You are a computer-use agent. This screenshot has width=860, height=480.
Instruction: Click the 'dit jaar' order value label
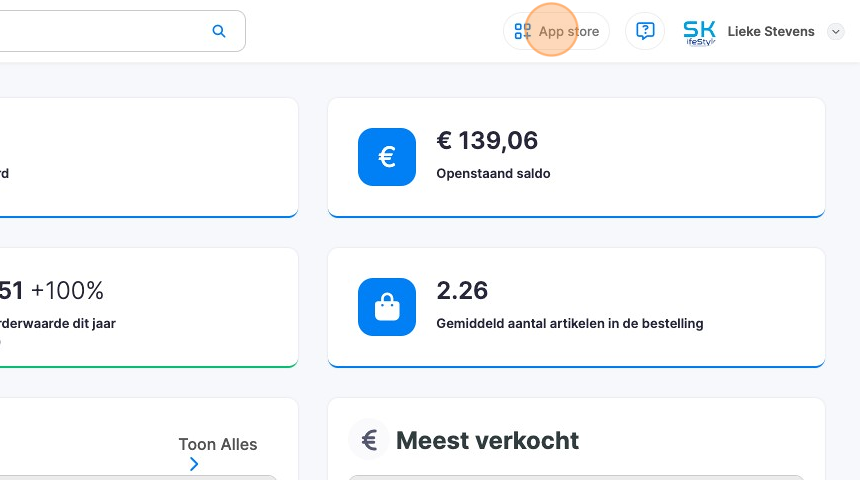(x=58, y=323)
